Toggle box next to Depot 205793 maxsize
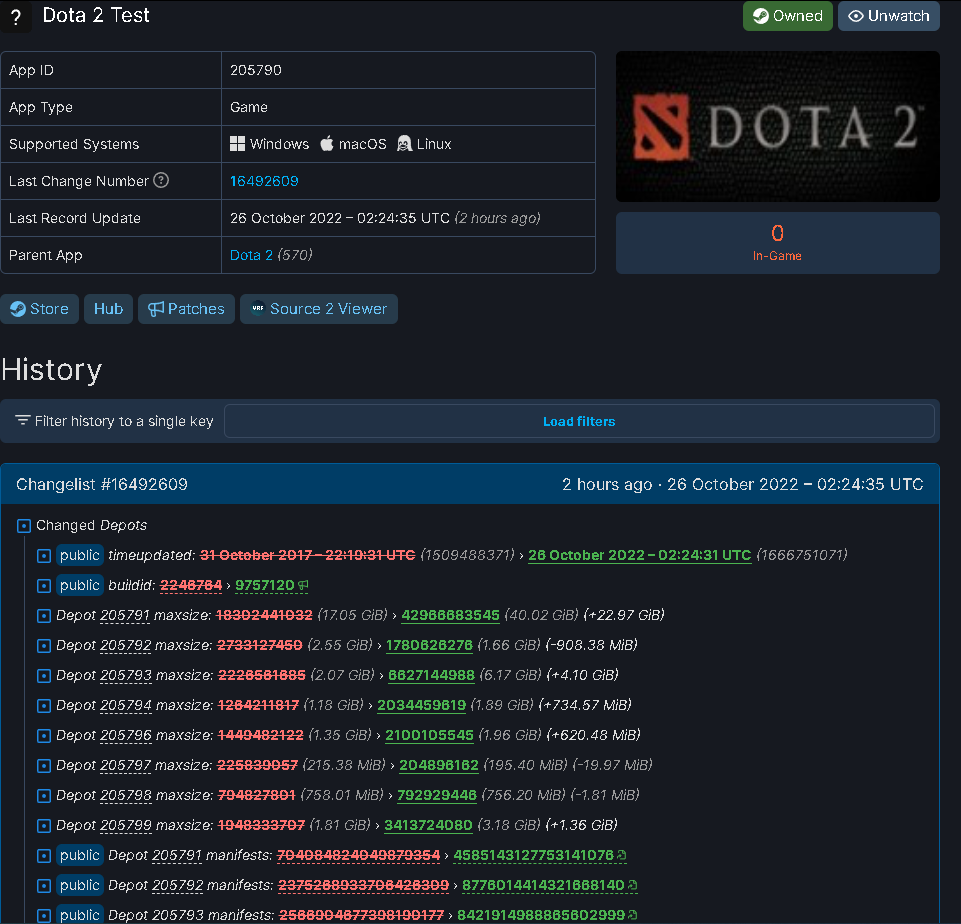961x924 pixels. pyautogui.click(x=44, y=676)
